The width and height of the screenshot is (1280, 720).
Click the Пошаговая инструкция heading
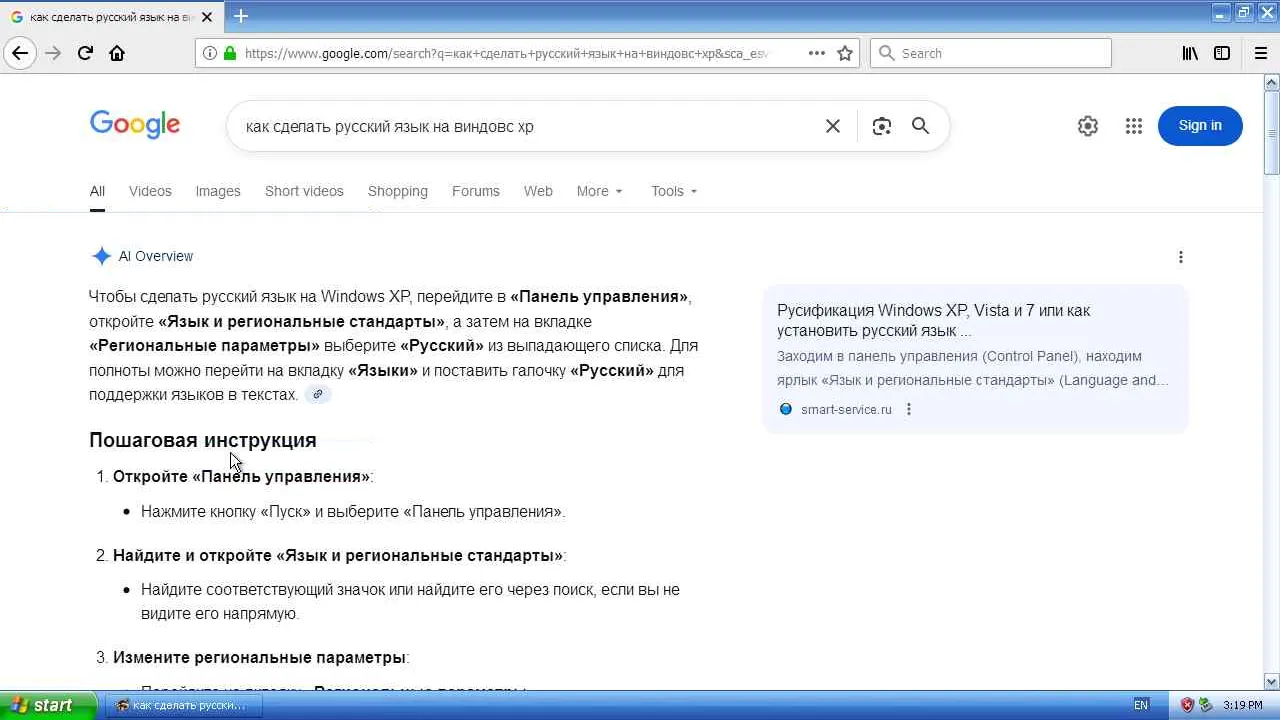click(x=203, y=440)
